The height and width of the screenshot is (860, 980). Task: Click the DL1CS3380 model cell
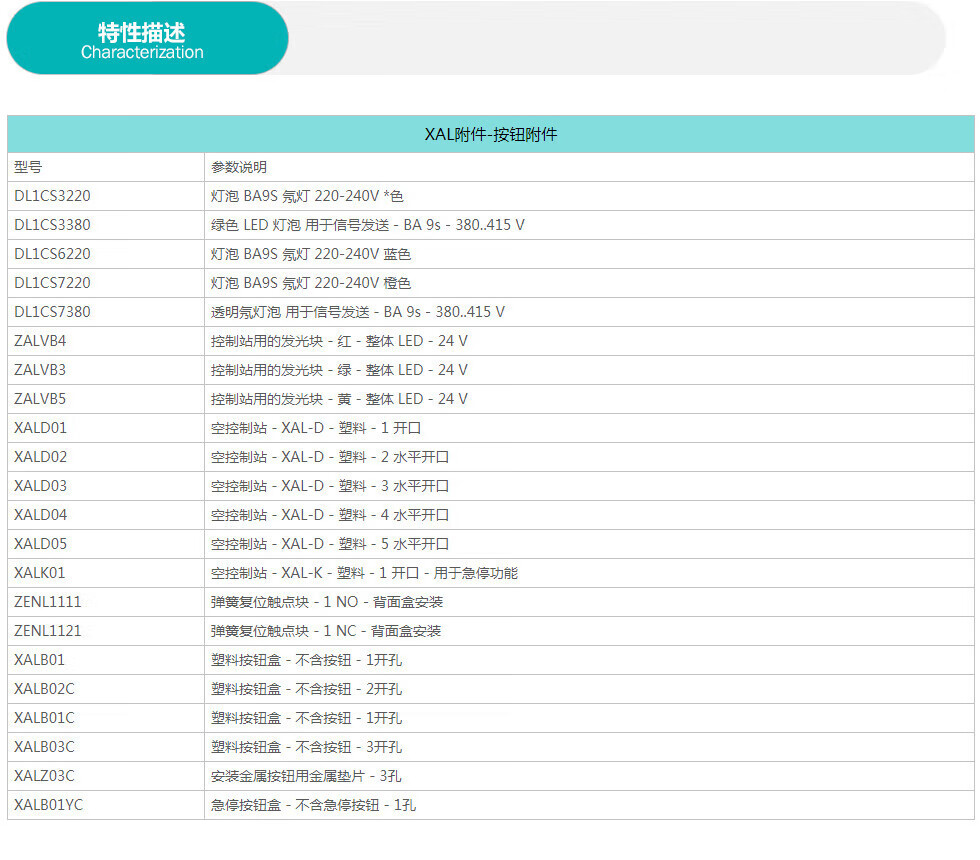point(52,225)
